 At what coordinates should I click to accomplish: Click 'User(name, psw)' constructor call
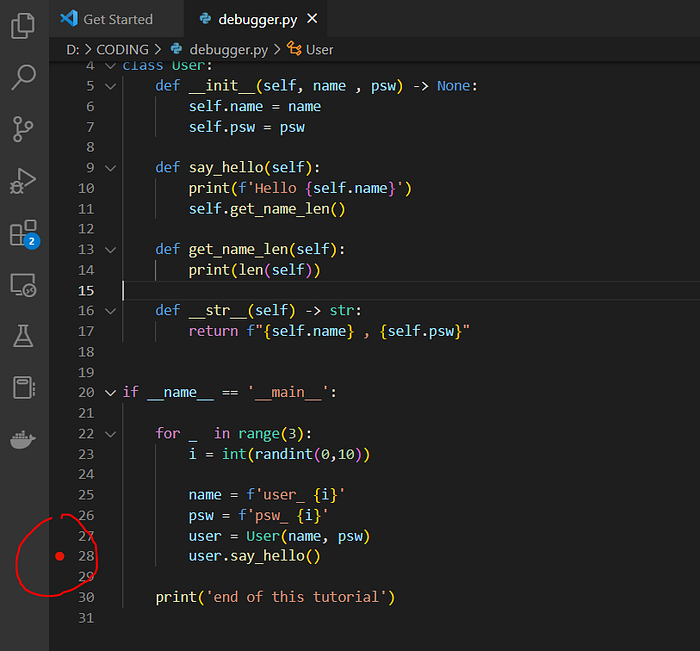click(308, 536)
